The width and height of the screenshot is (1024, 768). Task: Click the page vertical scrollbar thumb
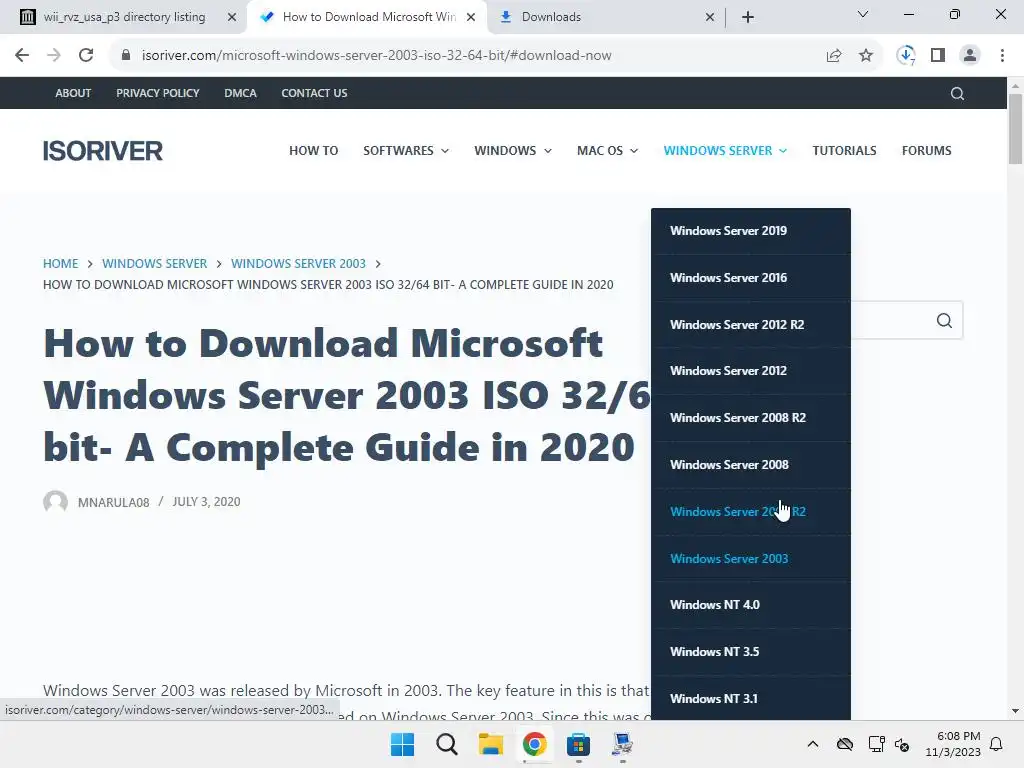click(1015, 129)
